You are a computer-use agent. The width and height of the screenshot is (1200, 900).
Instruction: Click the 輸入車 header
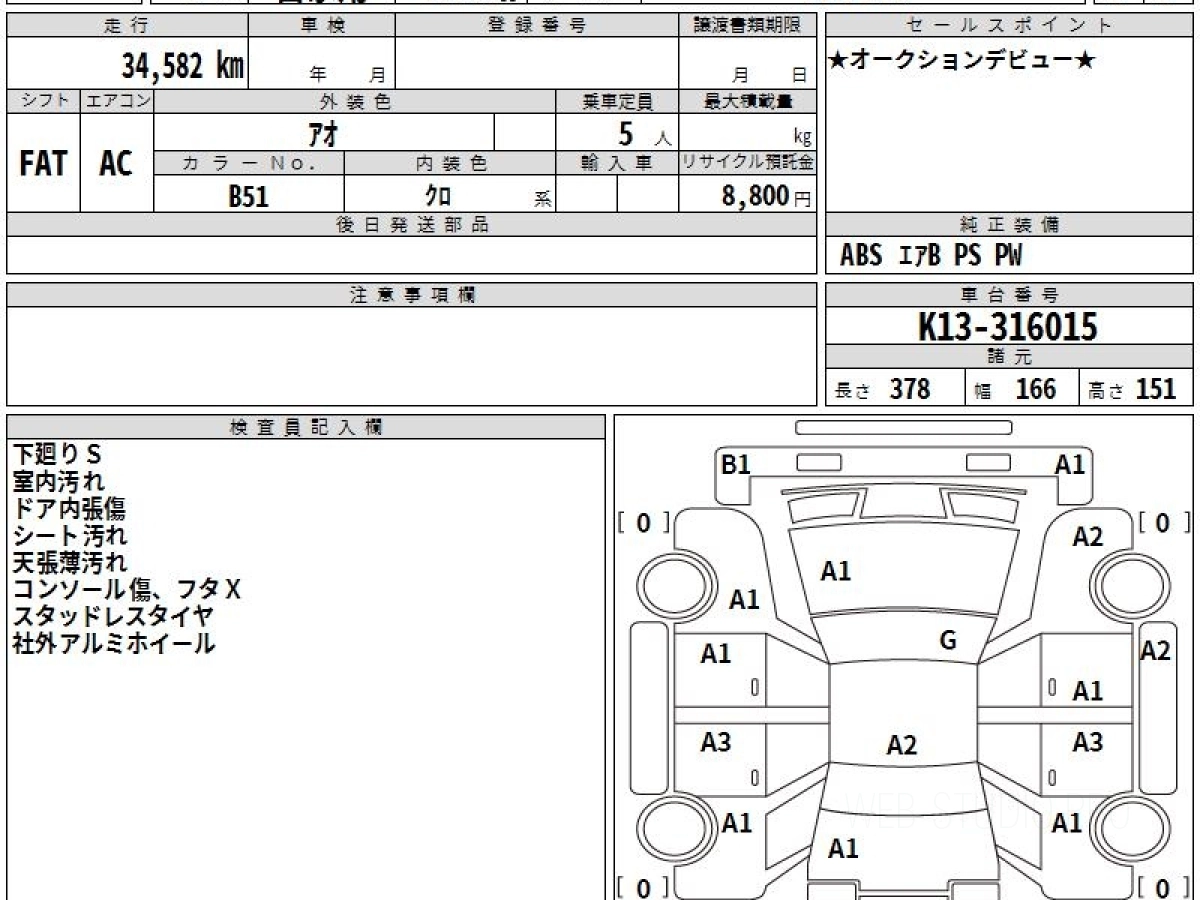tap(617, 163)
